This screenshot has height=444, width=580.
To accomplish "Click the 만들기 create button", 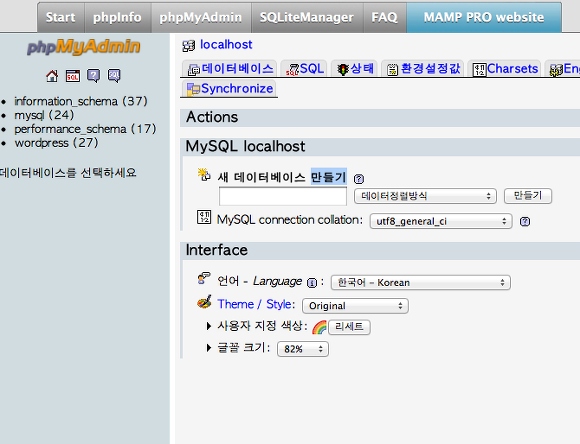I will [x=528, y=196].
